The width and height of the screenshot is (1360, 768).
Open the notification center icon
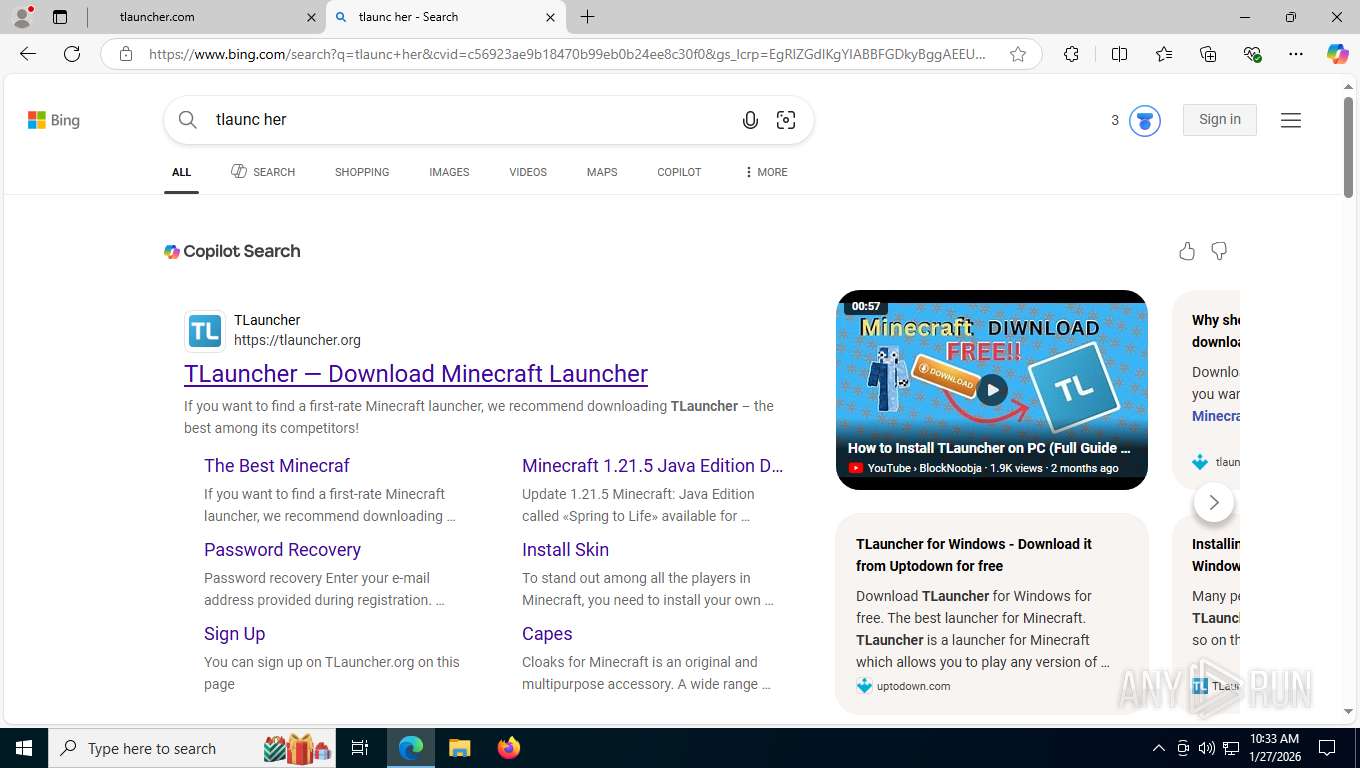tap(1327, 748)
